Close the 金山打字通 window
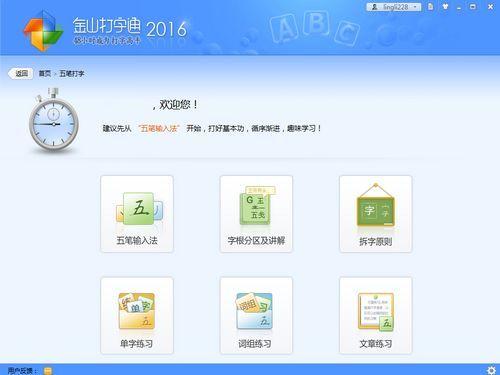500x375 pixels. click(x=490, y=7)
